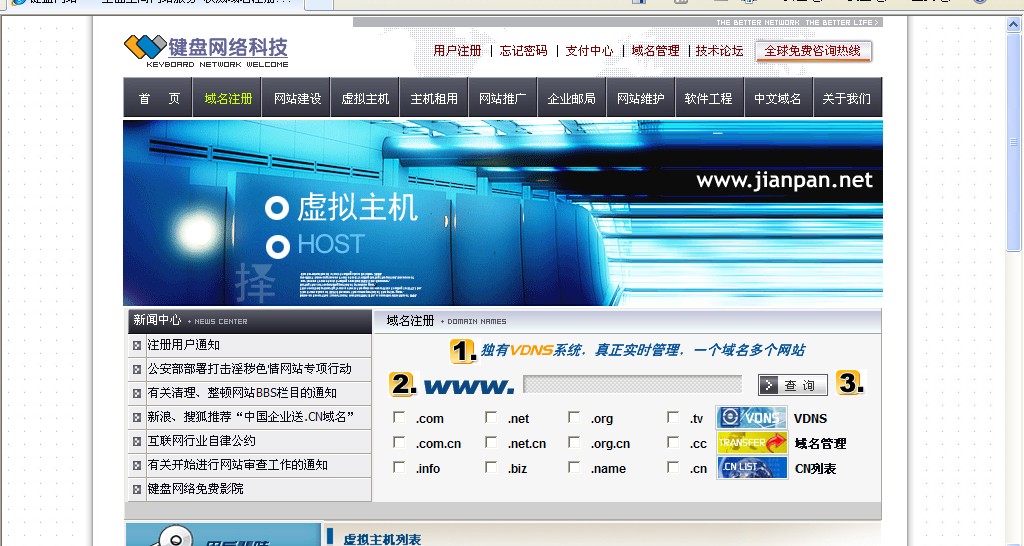This screenshot has height=546, width=1024.
Task: Click bullet icon beside 有关开始进行网站审查工作的通知
Action: tap(136, 466)
